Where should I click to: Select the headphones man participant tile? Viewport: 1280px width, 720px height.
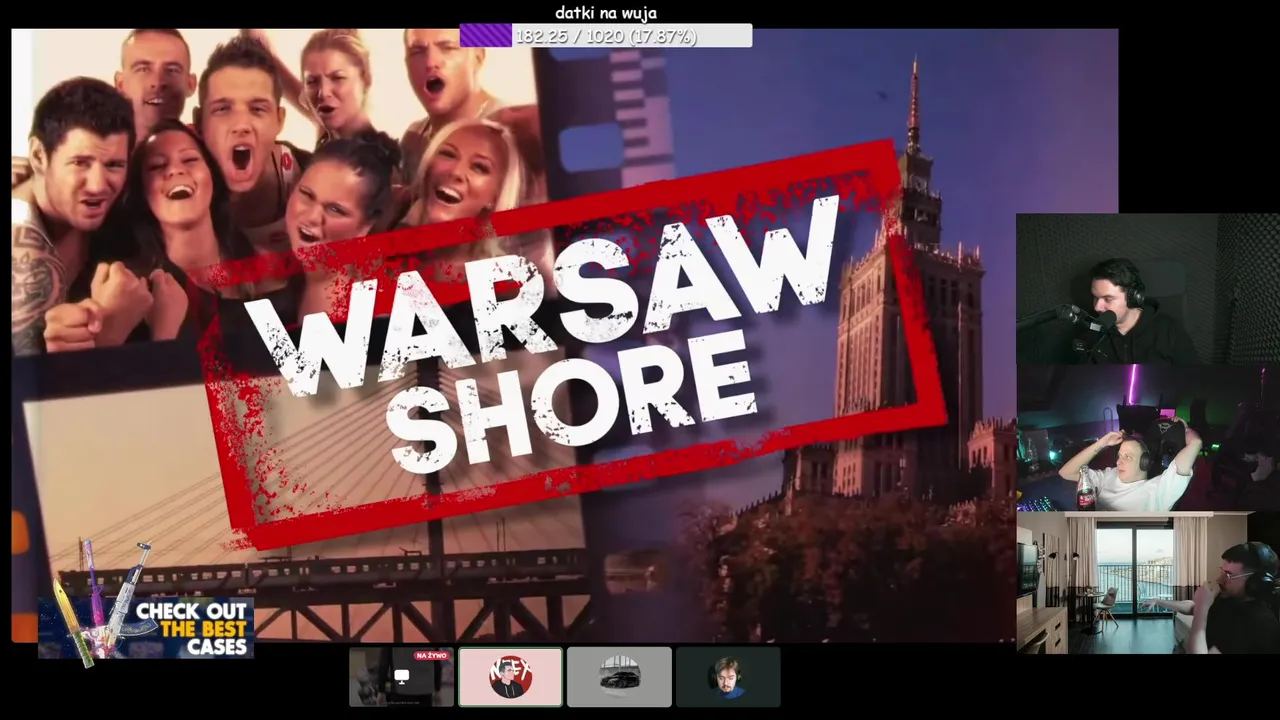tap(728, 677)
